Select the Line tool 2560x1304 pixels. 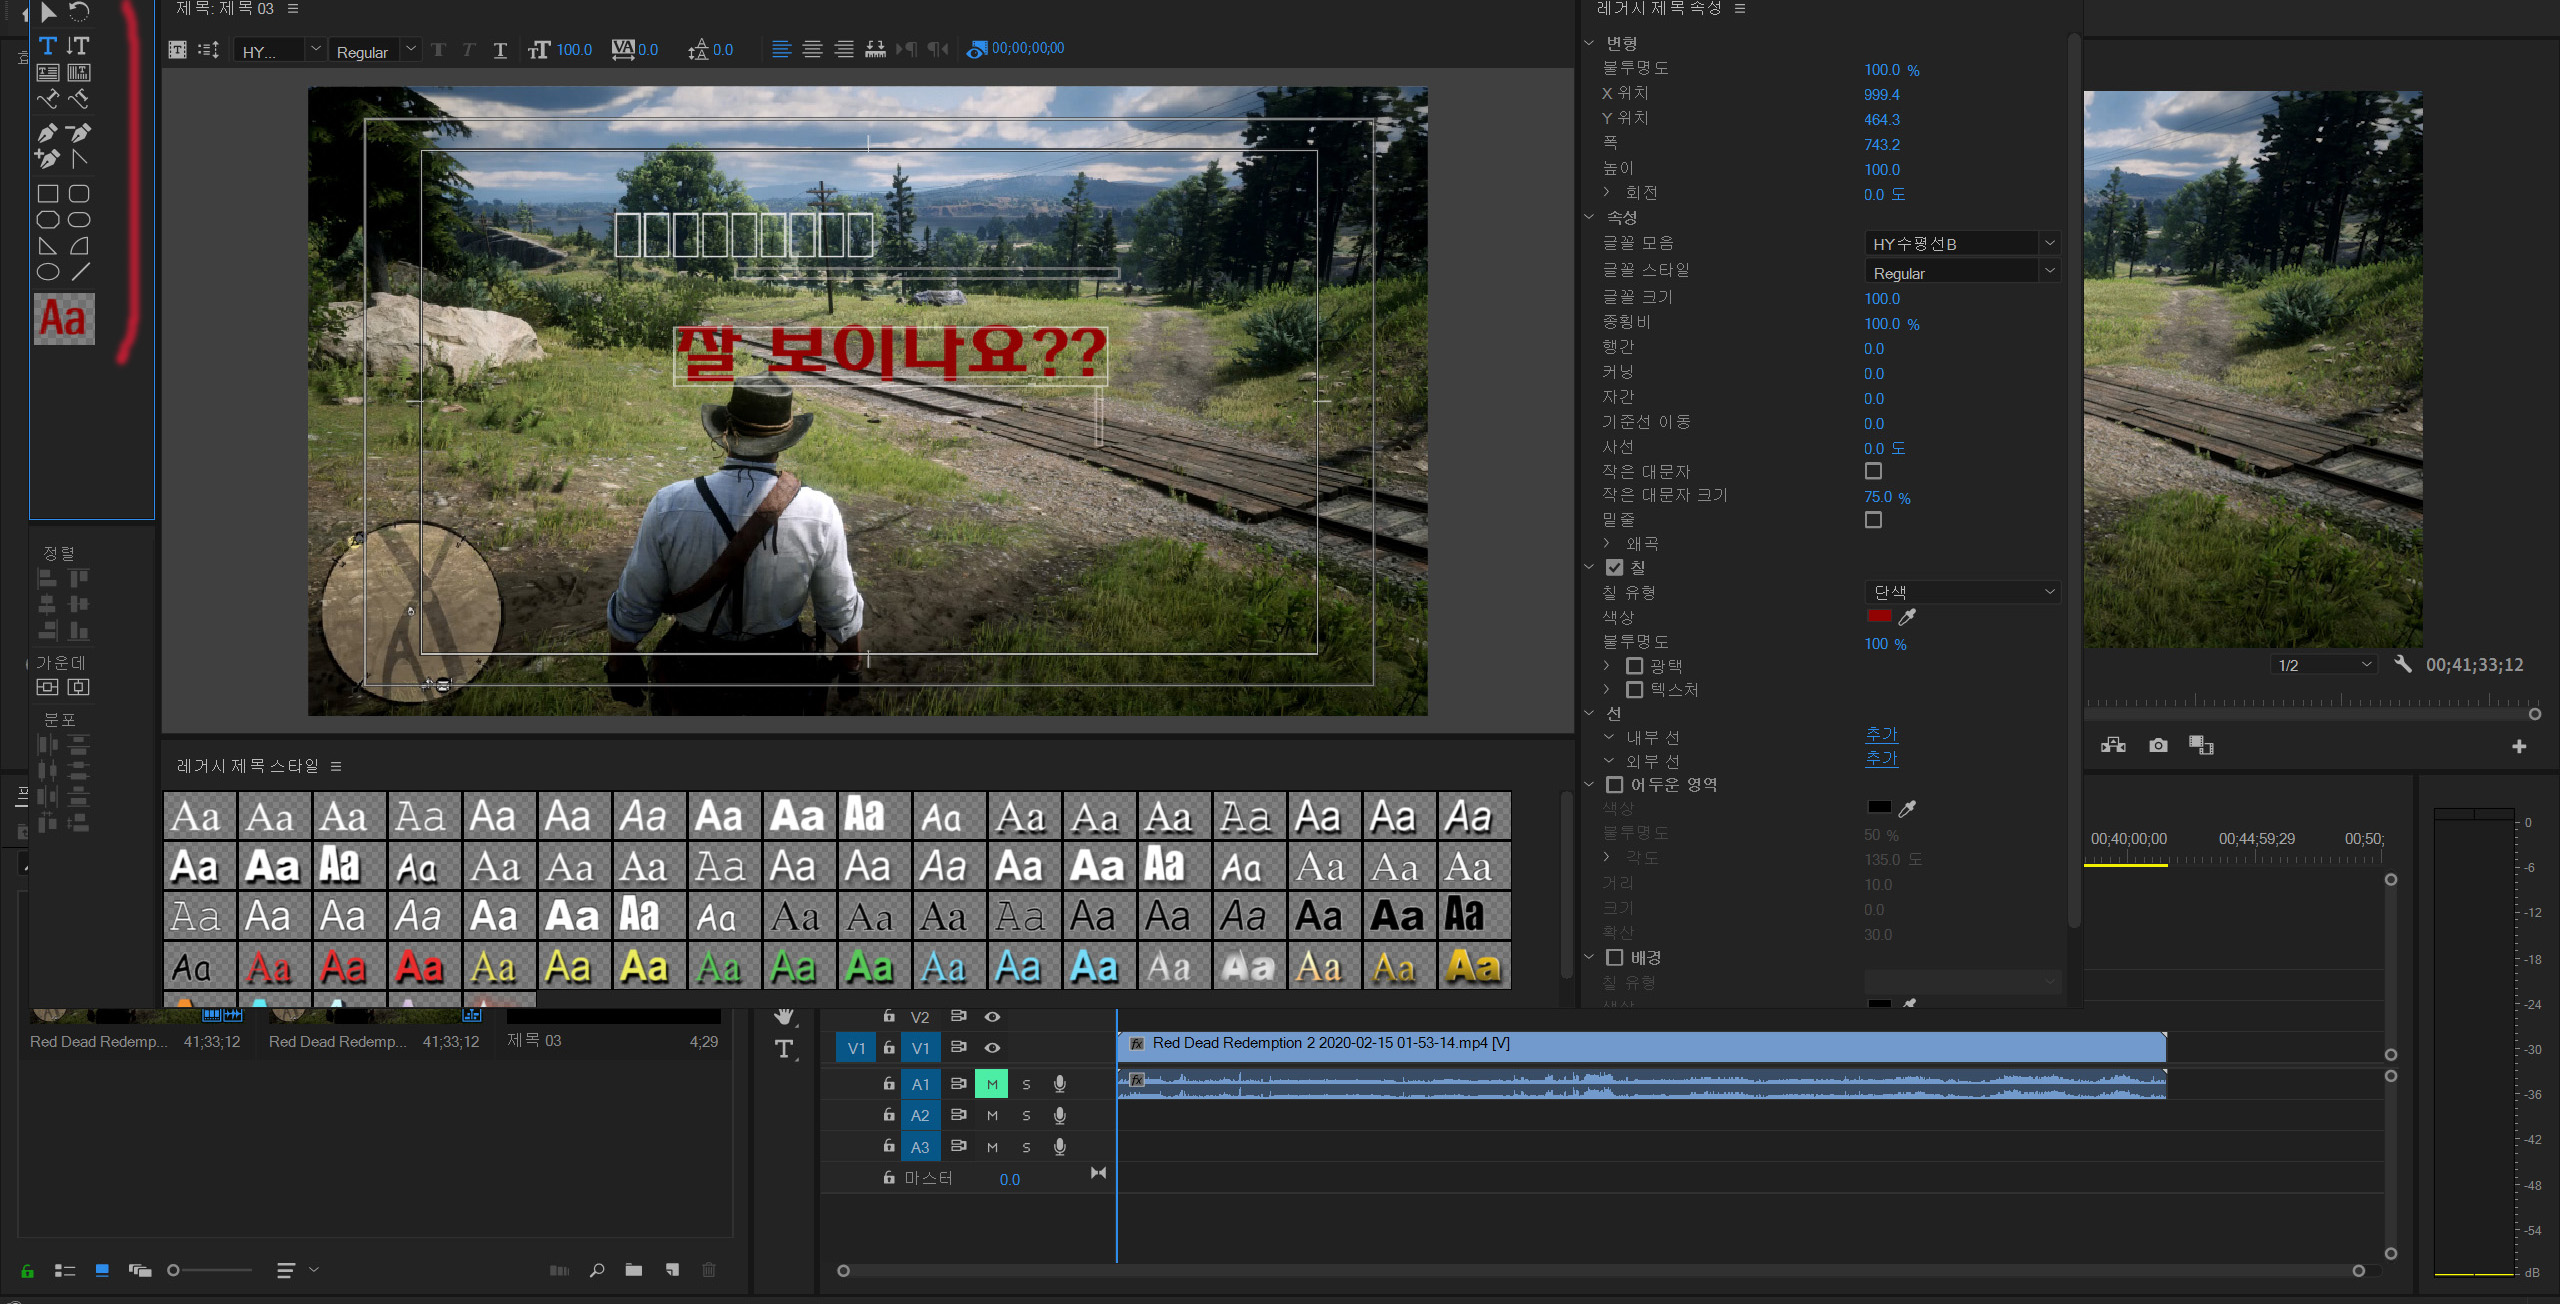[80, 272]
